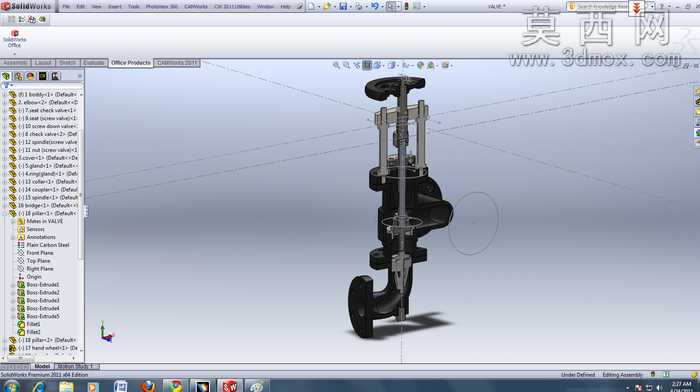Click Edit Appearance in view toolbar

click(420, 66)
